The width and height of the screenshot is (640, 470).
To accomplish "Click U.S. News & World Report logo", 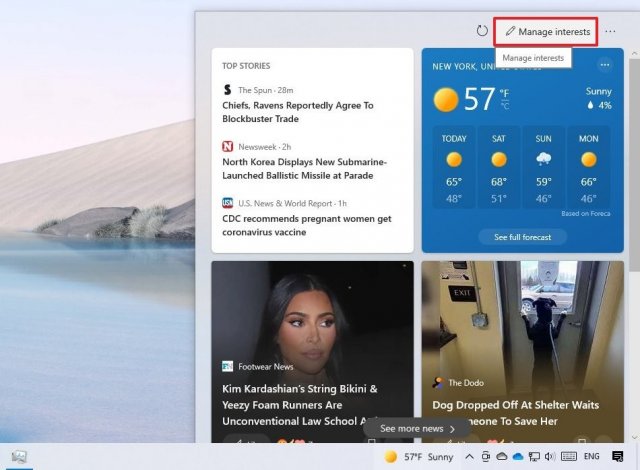I will point(227,203).
